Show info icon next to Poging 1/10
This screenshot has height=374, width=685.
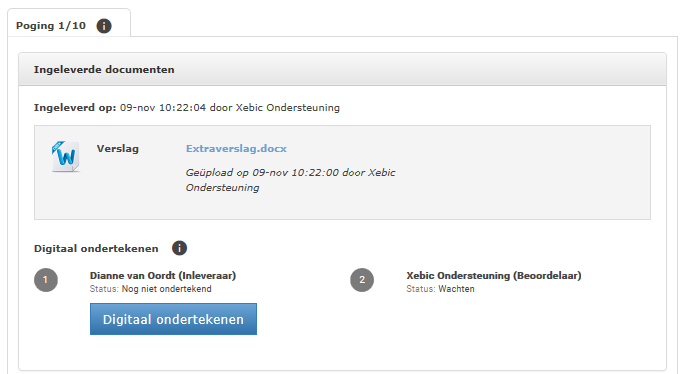(104, 26)
